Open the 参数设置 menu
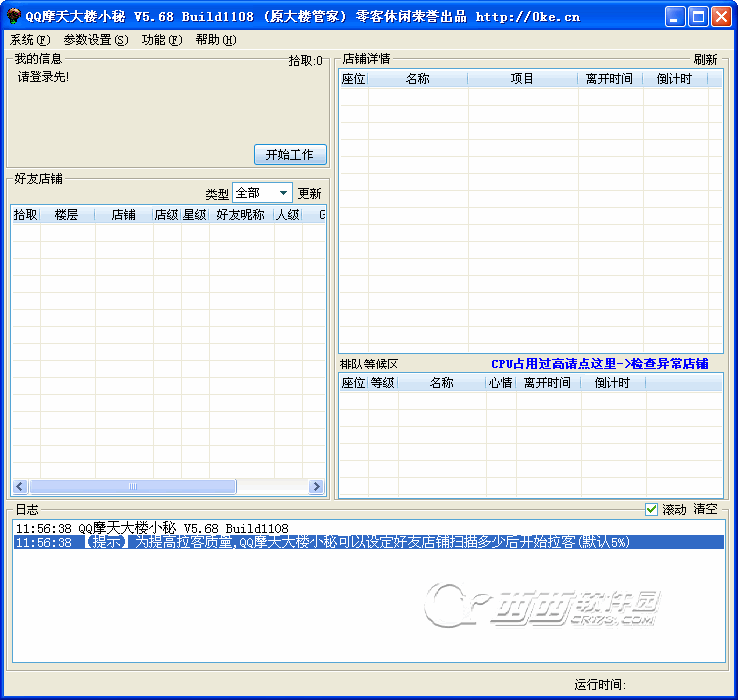 95,40
